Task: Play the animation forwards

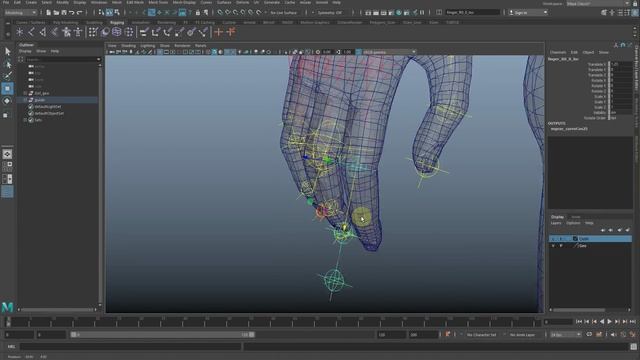Action: click(x=609, y=322)
